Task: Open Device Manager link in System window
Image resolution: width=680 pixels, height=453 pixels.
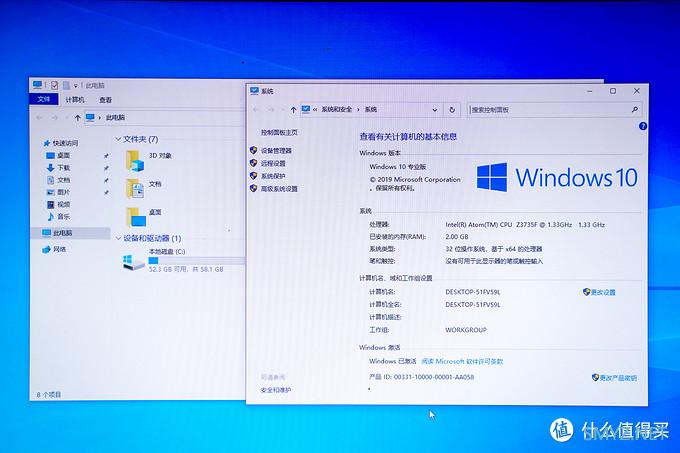Action: 276,151
